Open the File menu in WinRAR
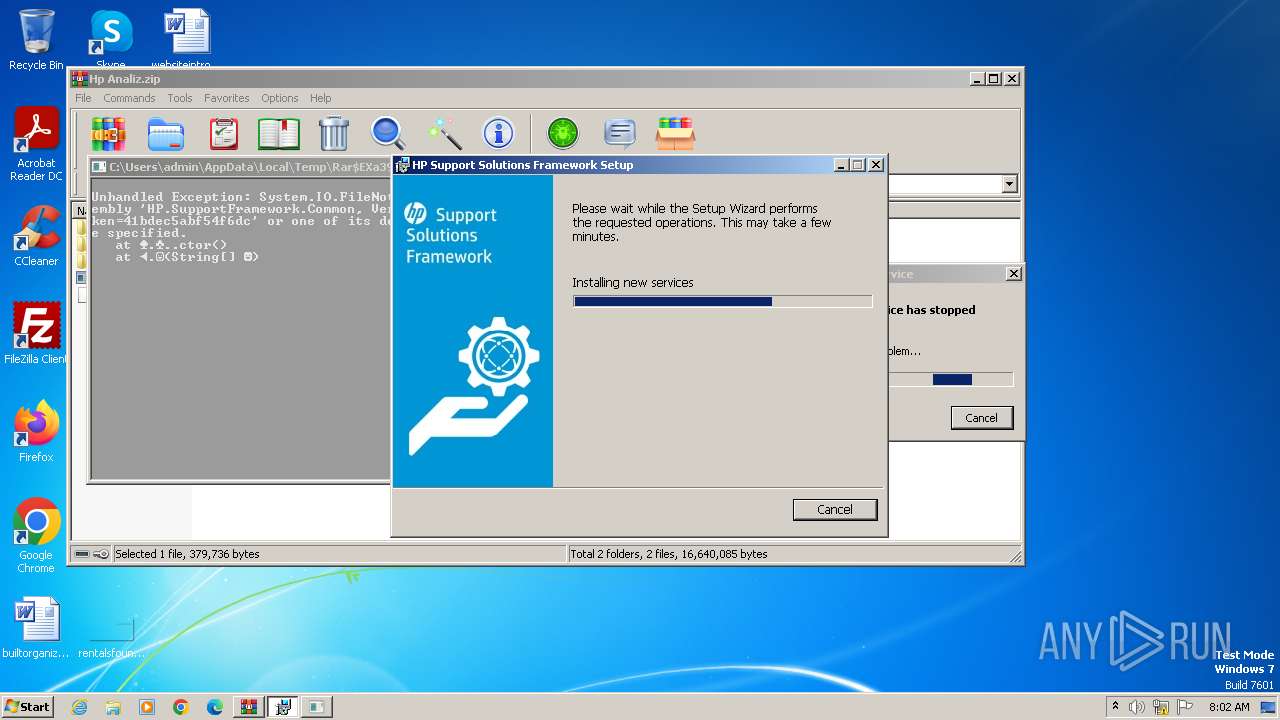The width and height of the screenshot is (1280, 720). click(83, 98)
